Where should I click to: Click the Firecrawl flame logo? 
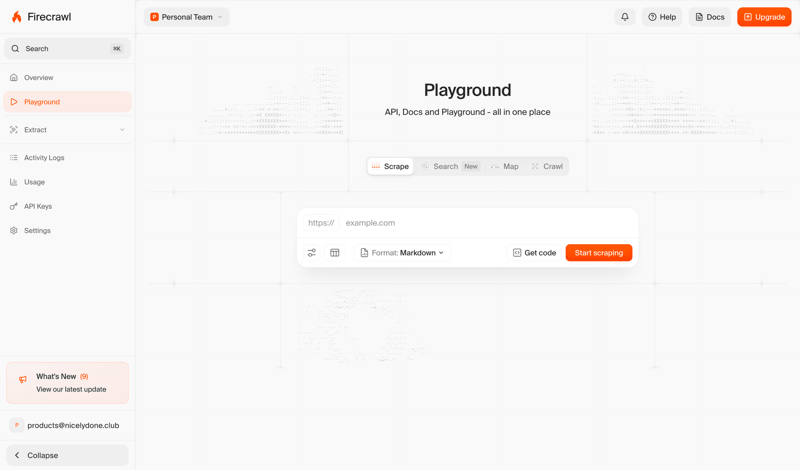(17, 17)
